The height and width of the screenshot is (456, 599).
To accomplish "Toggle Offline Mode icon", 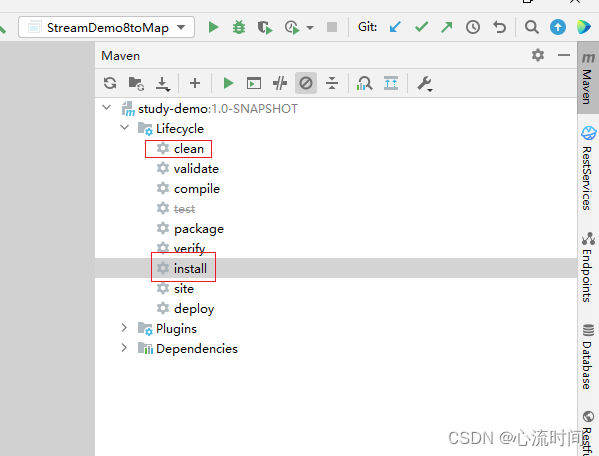I will [280, 83].
